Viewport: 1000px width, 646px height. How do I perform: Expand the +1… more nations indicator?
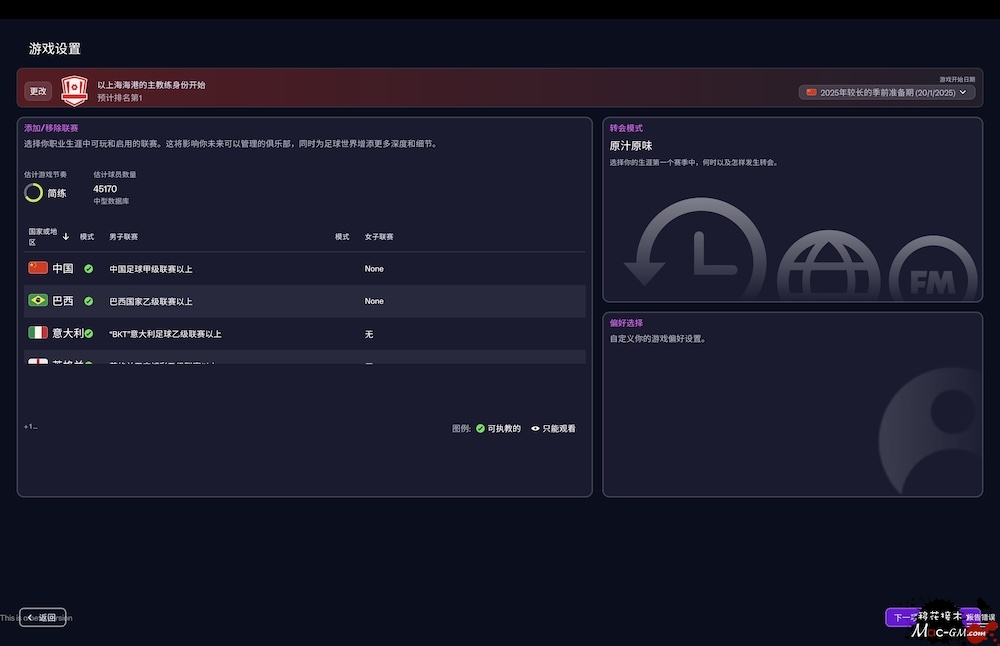[31, 427]
